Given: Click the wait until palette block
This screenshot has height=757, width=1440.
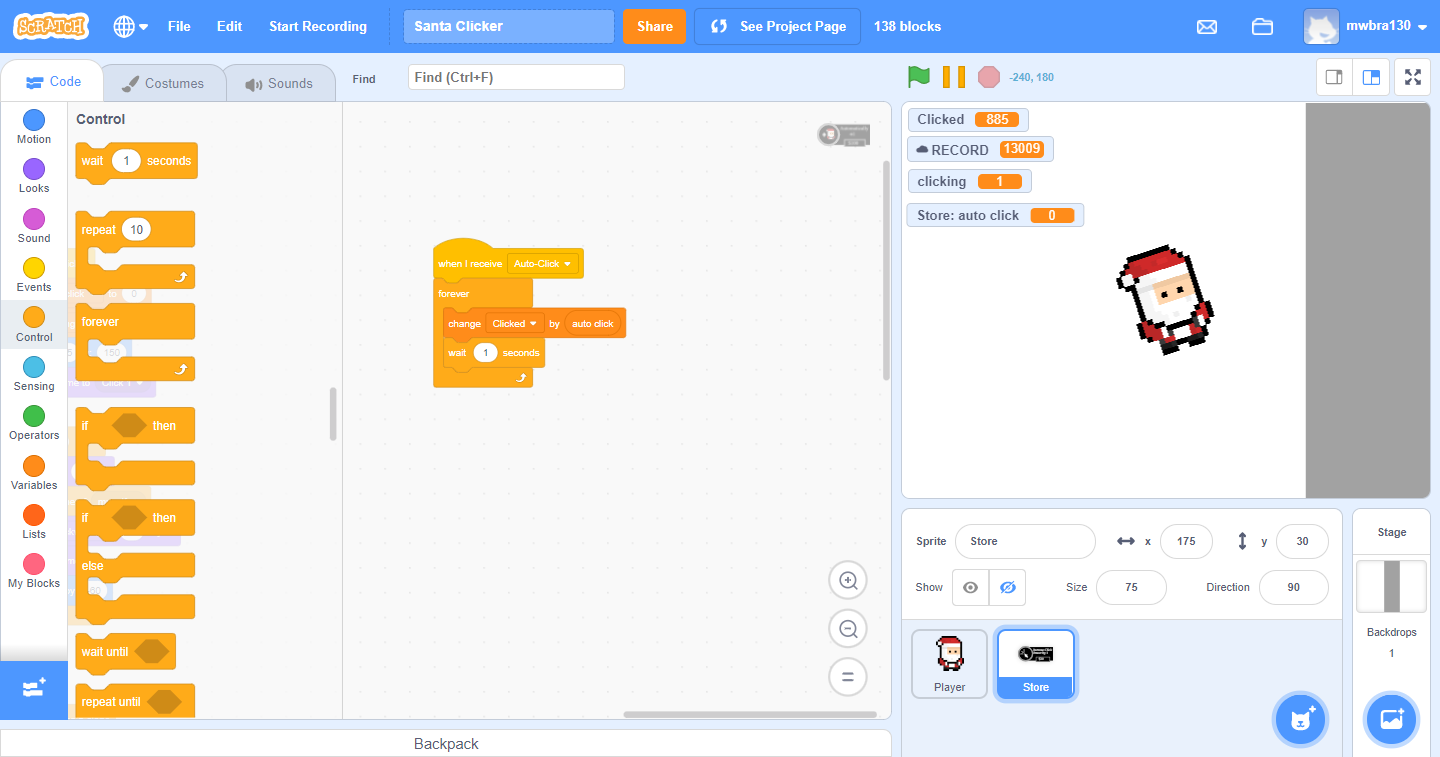Looking at the screenshot, I should (125, 652).
